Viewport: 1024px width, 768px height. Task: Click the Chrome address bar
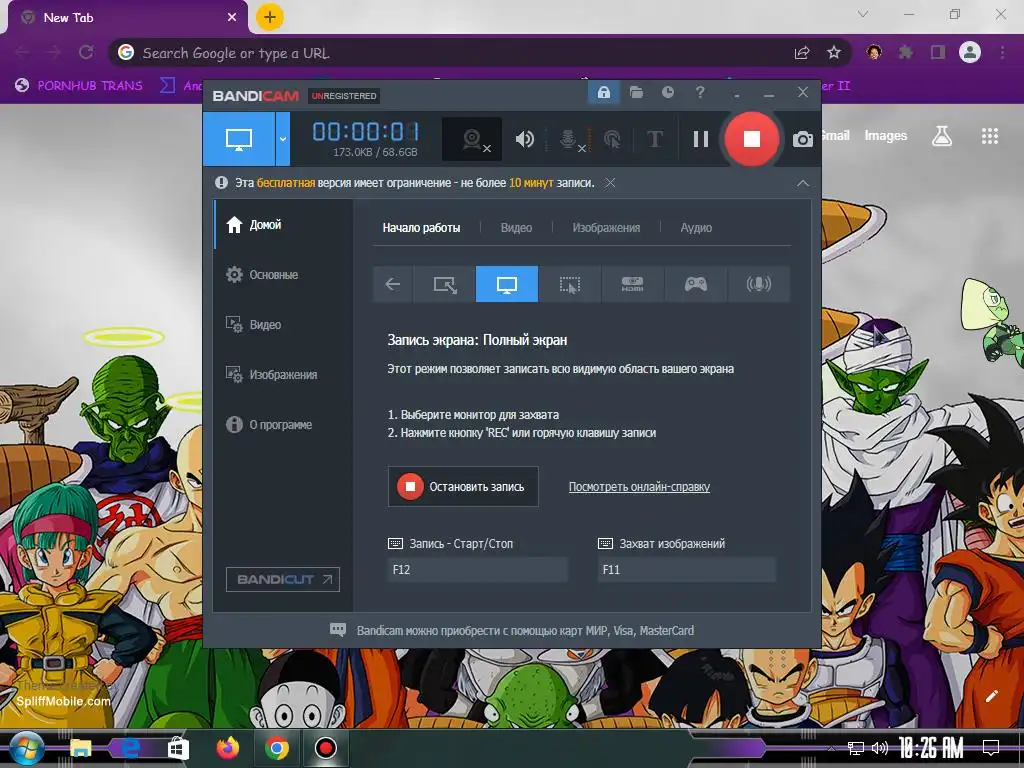click(x=457, y=53)
